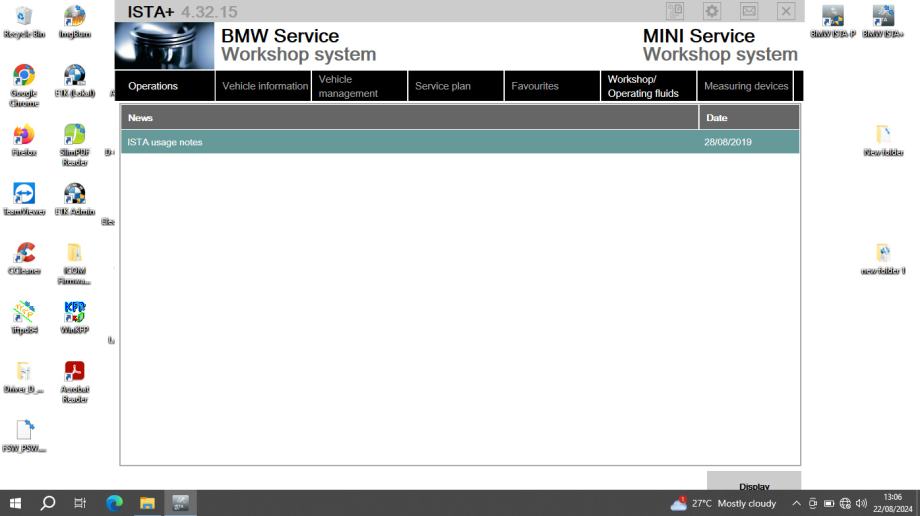The width and height of the screenshot is (920, 516).
Task: Open taskbar Search
Action: click(x=48, y=503)
